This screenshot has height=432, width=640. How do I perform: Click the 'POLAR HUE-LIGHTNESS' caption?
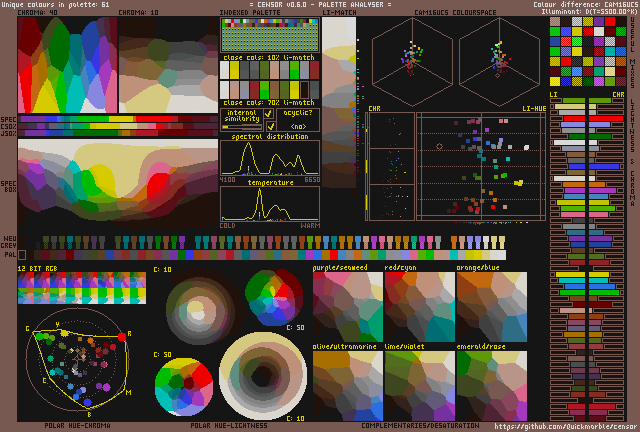point(229,425)
